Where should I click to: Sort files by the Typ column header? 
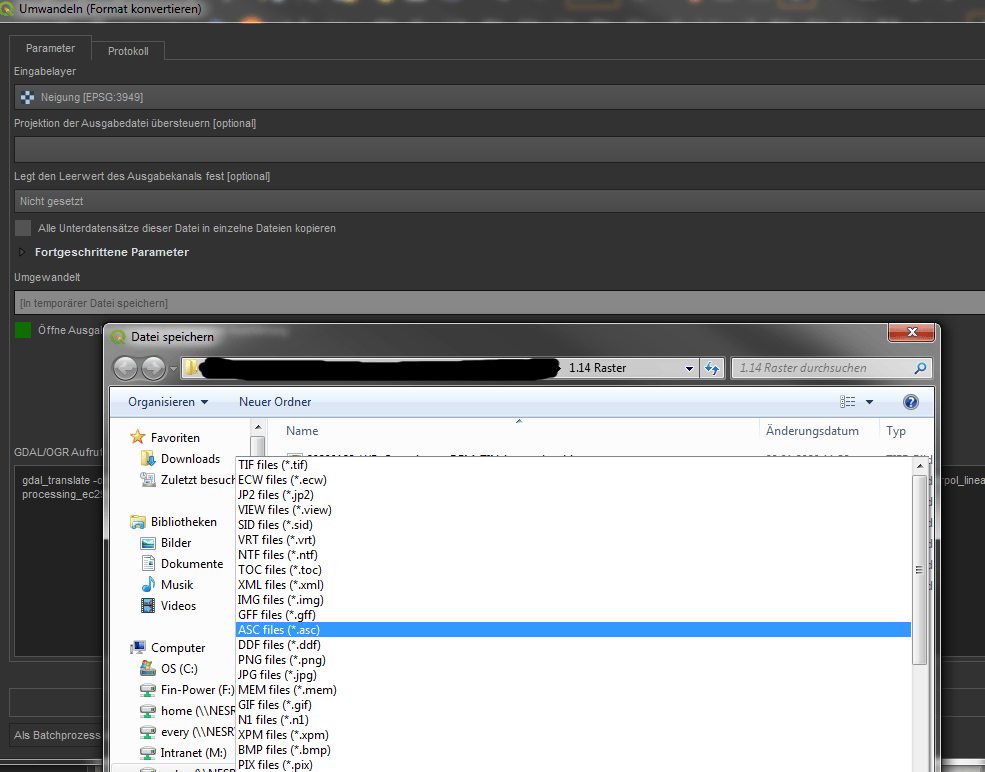(896, 431)
